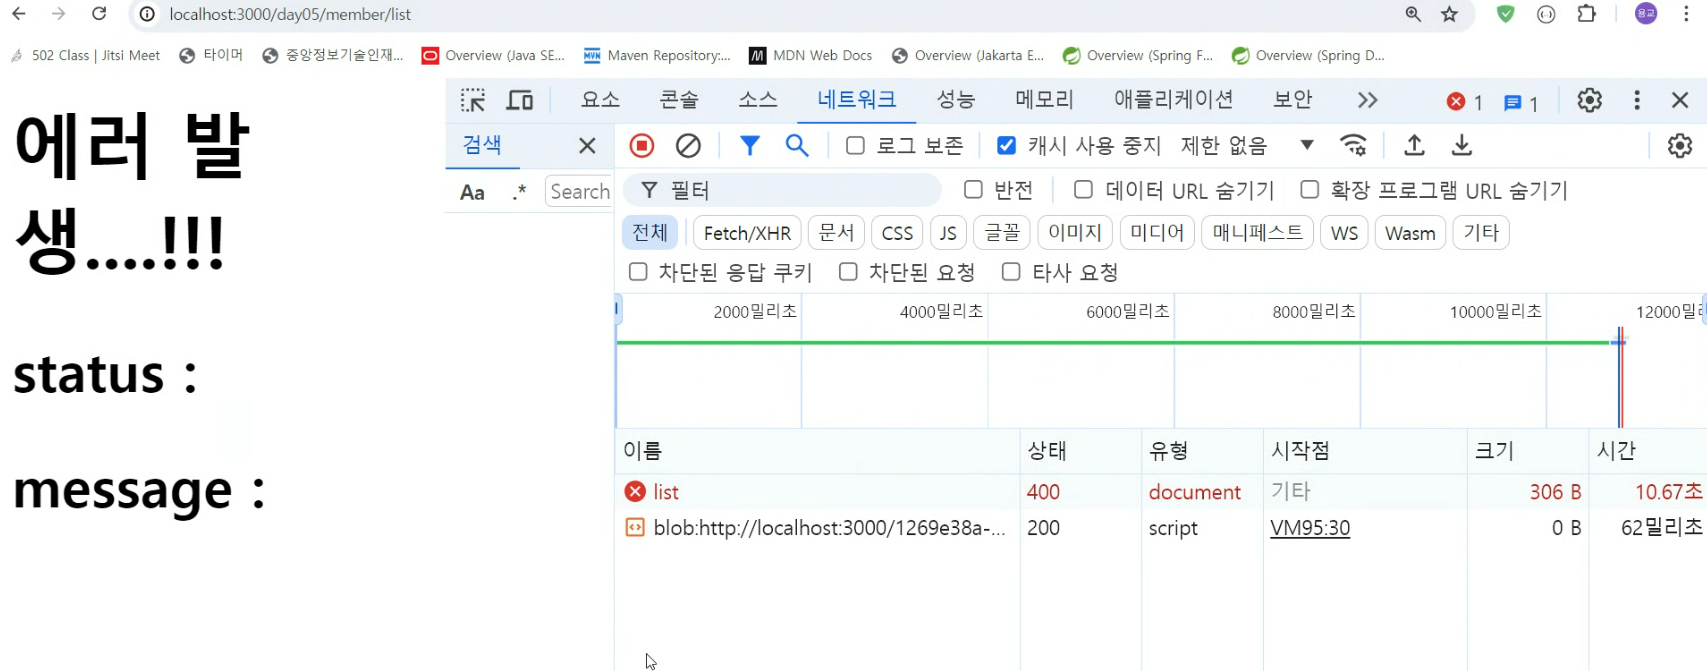Filter requests by Wasm
Image resolution: width=1707 pixels, height=671 pixels.
click(x=1410, y=233)
